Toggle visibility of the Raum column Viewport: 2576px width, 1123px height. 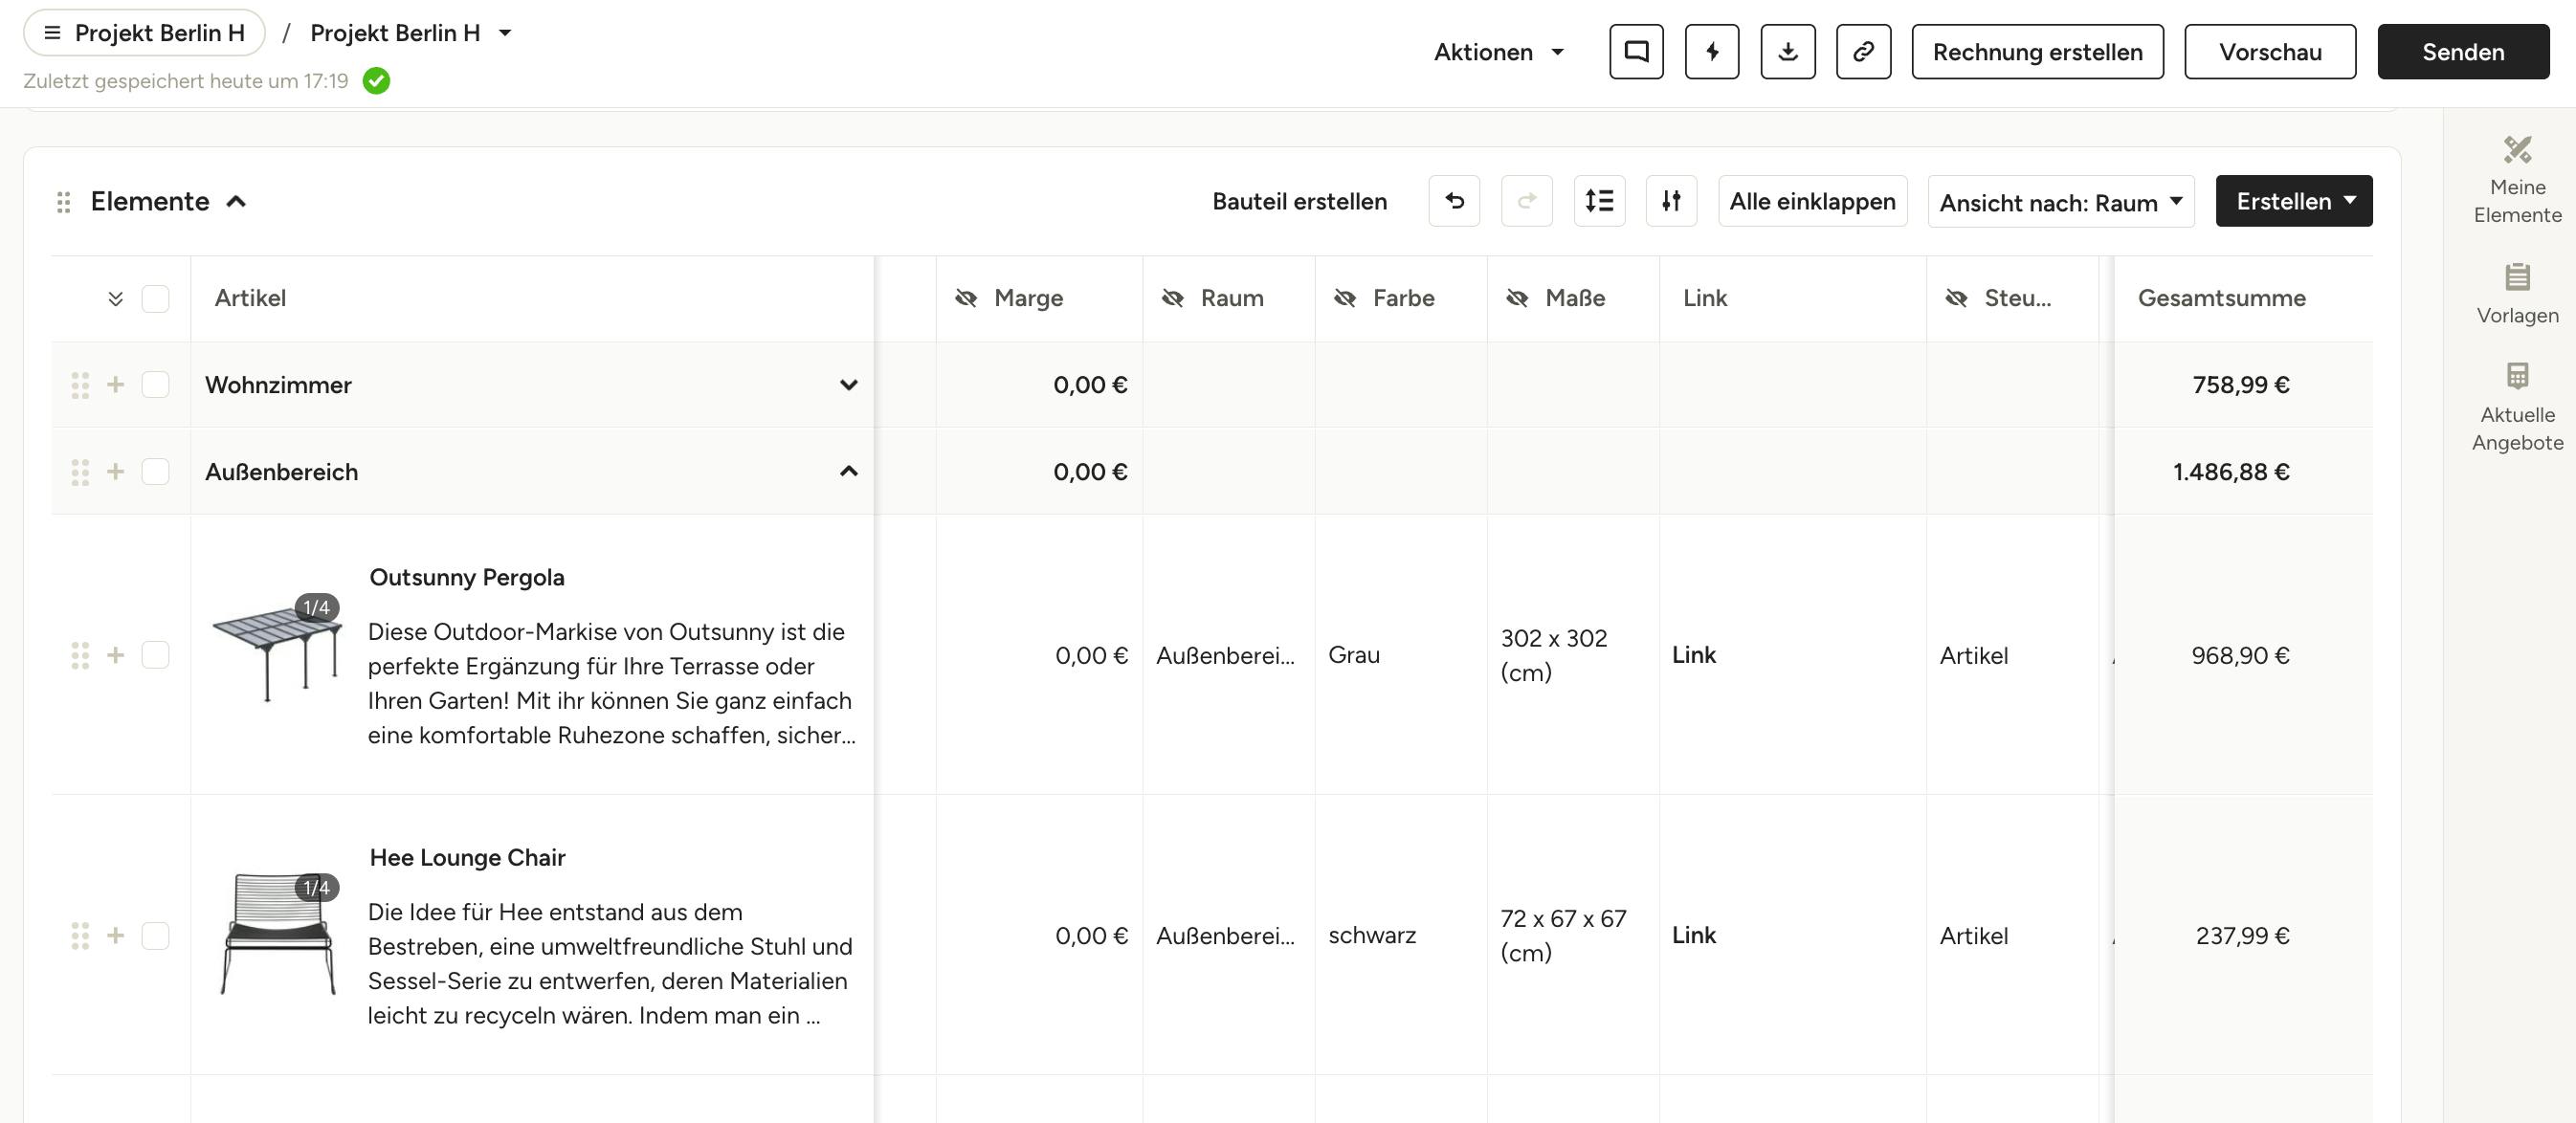[1173, 299]
